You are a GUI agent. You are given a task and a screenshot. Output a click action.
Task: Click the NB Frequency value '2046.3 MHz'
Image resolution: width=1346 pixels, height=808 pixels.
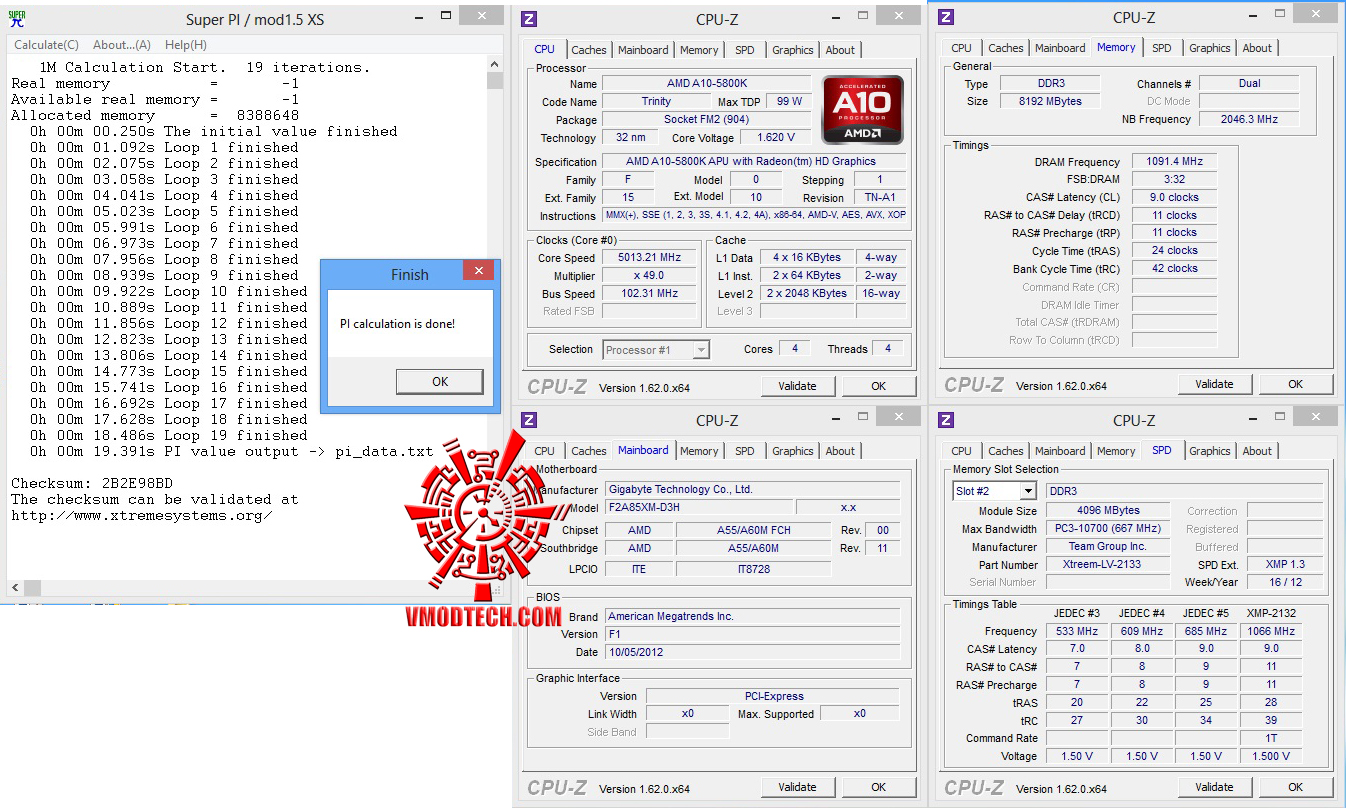coord(1249,119)
